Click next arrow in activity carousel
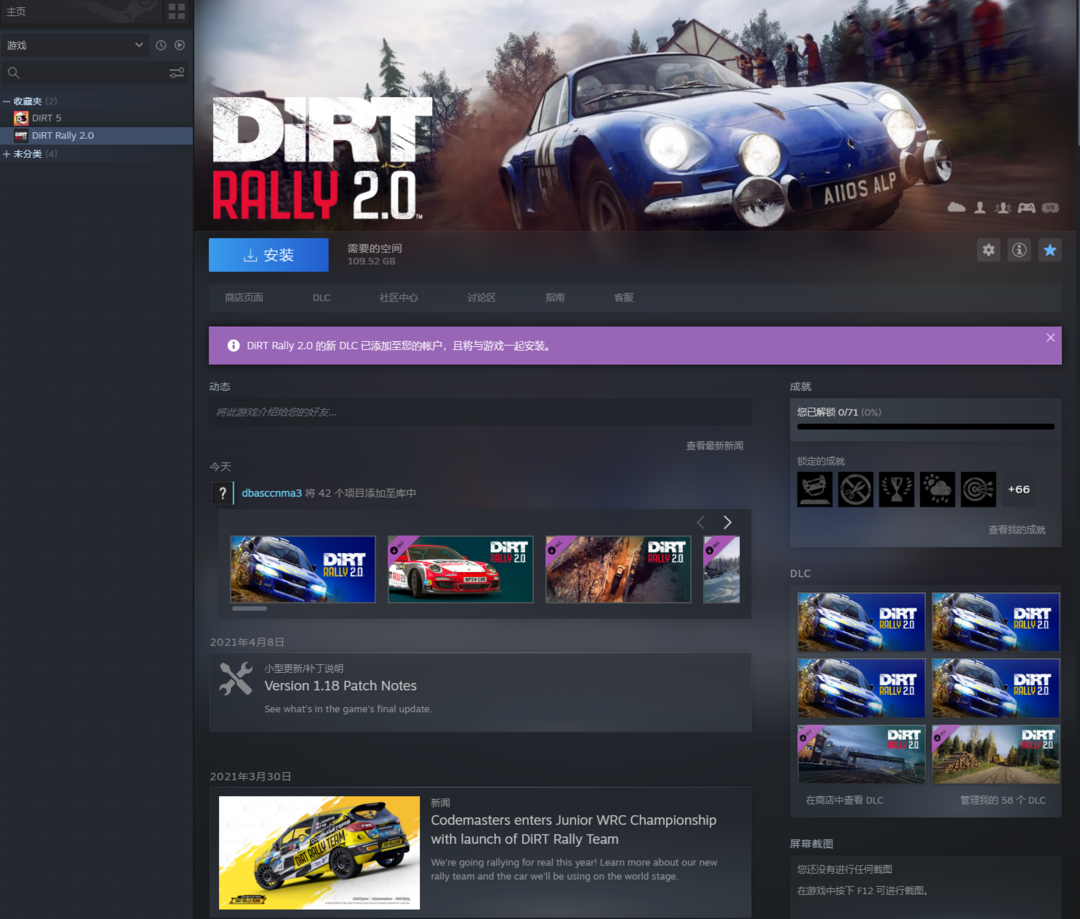This screenshot has width=1080, height=919. (x=727, y=522)
